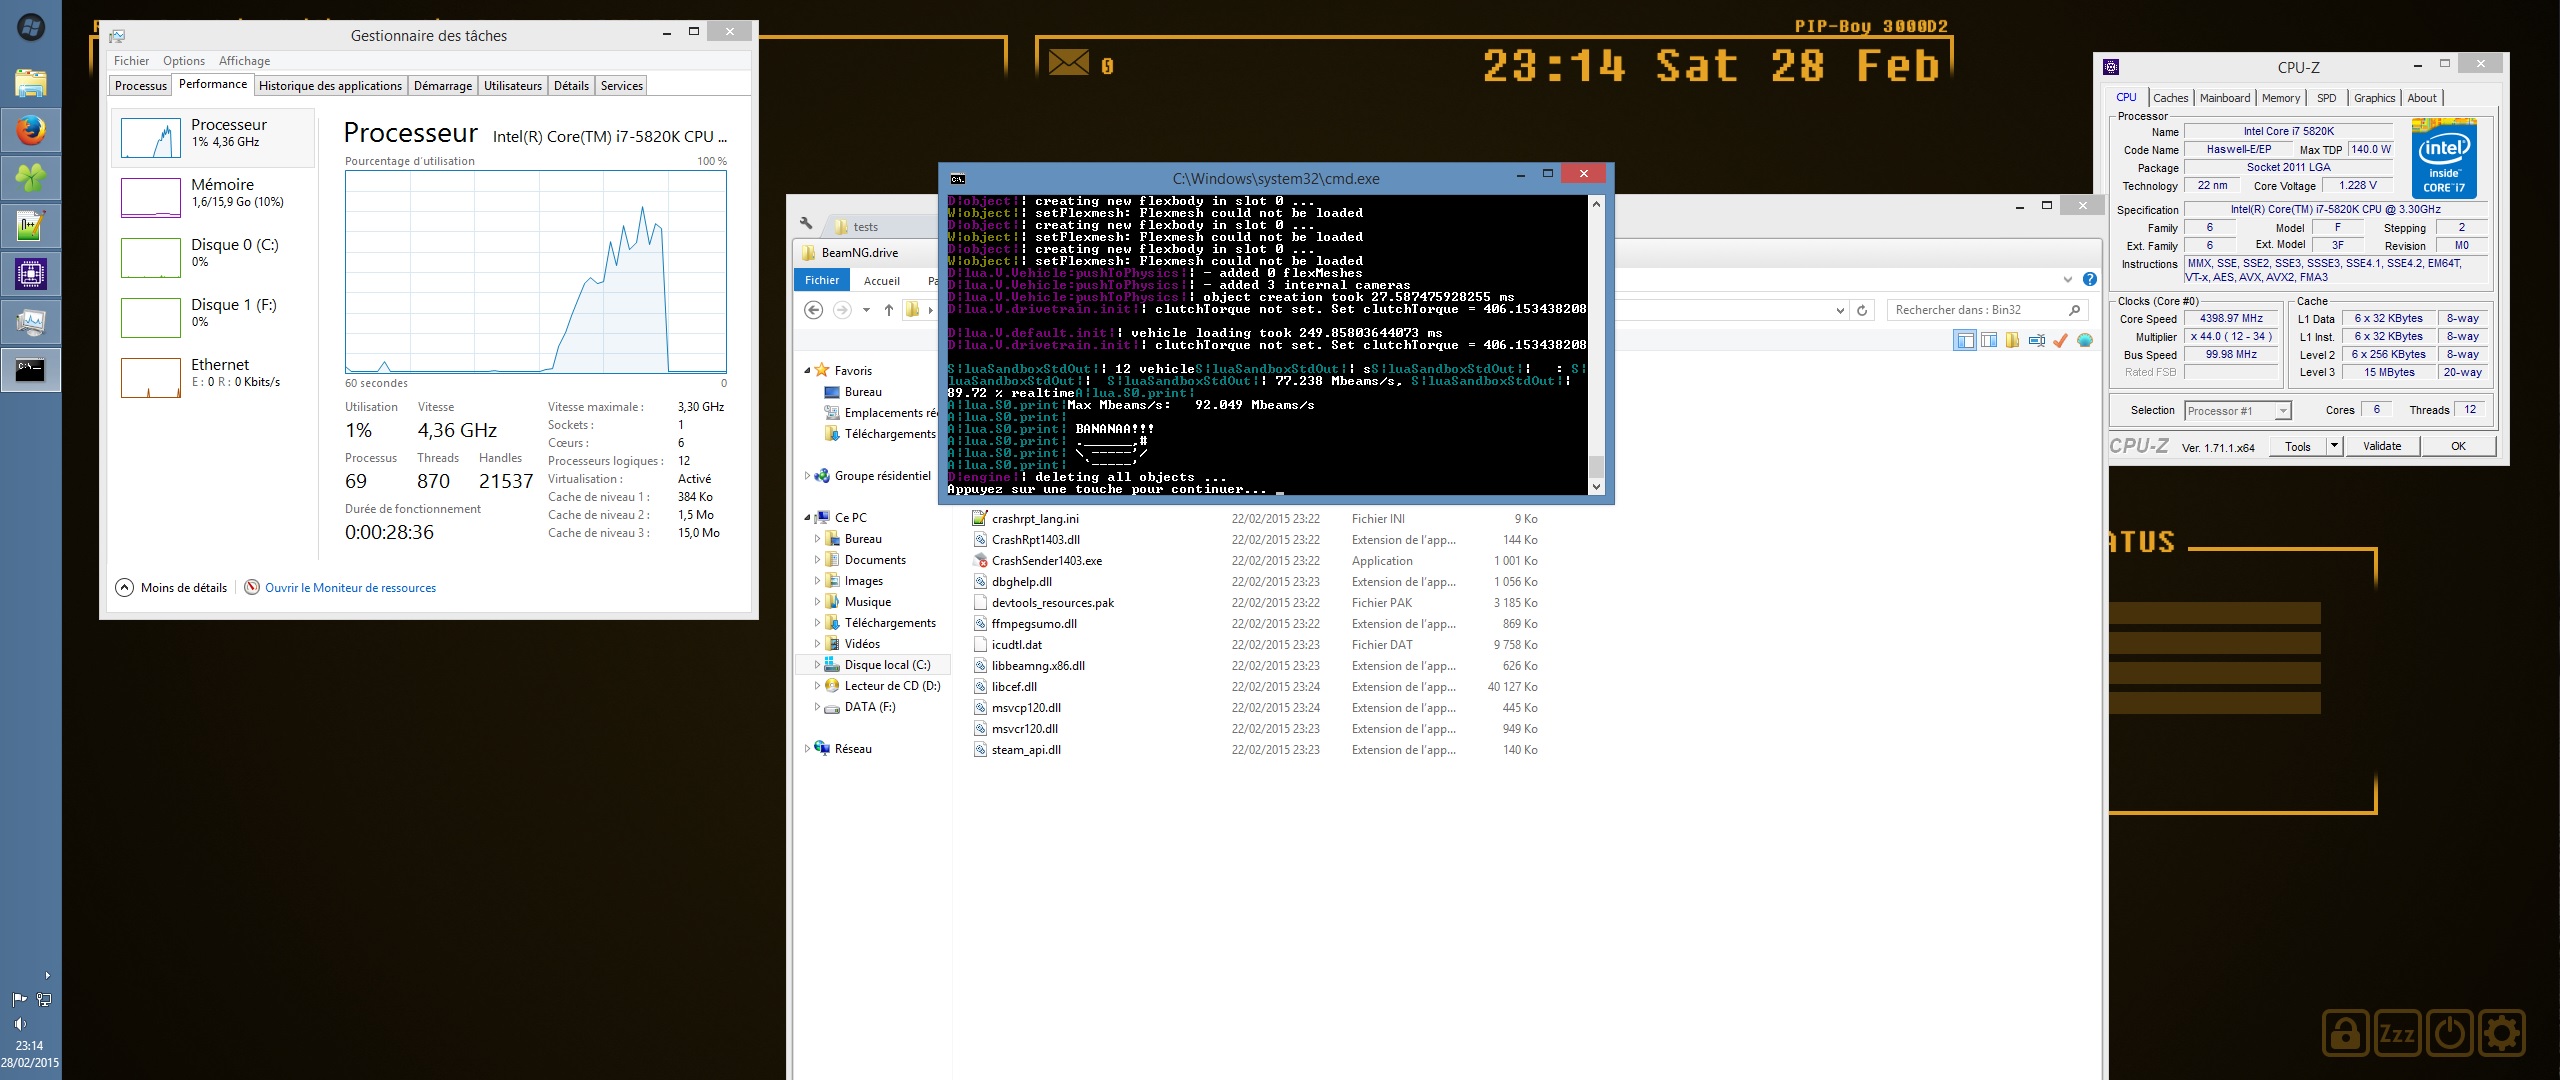Click the wrench icon in Explorer tab bar

[806, 224]
